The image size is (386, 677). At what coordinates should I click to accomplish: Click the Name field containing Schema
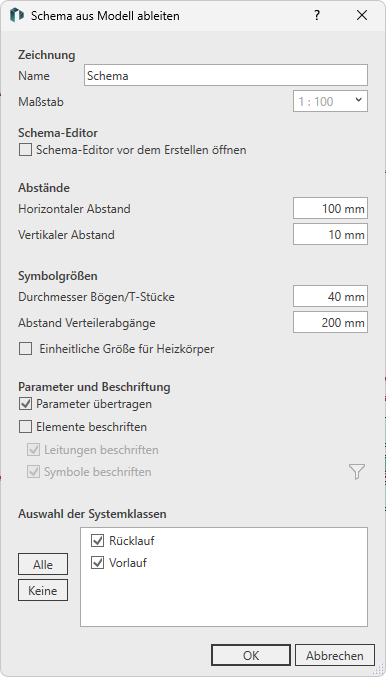click(x=226, y=76)
